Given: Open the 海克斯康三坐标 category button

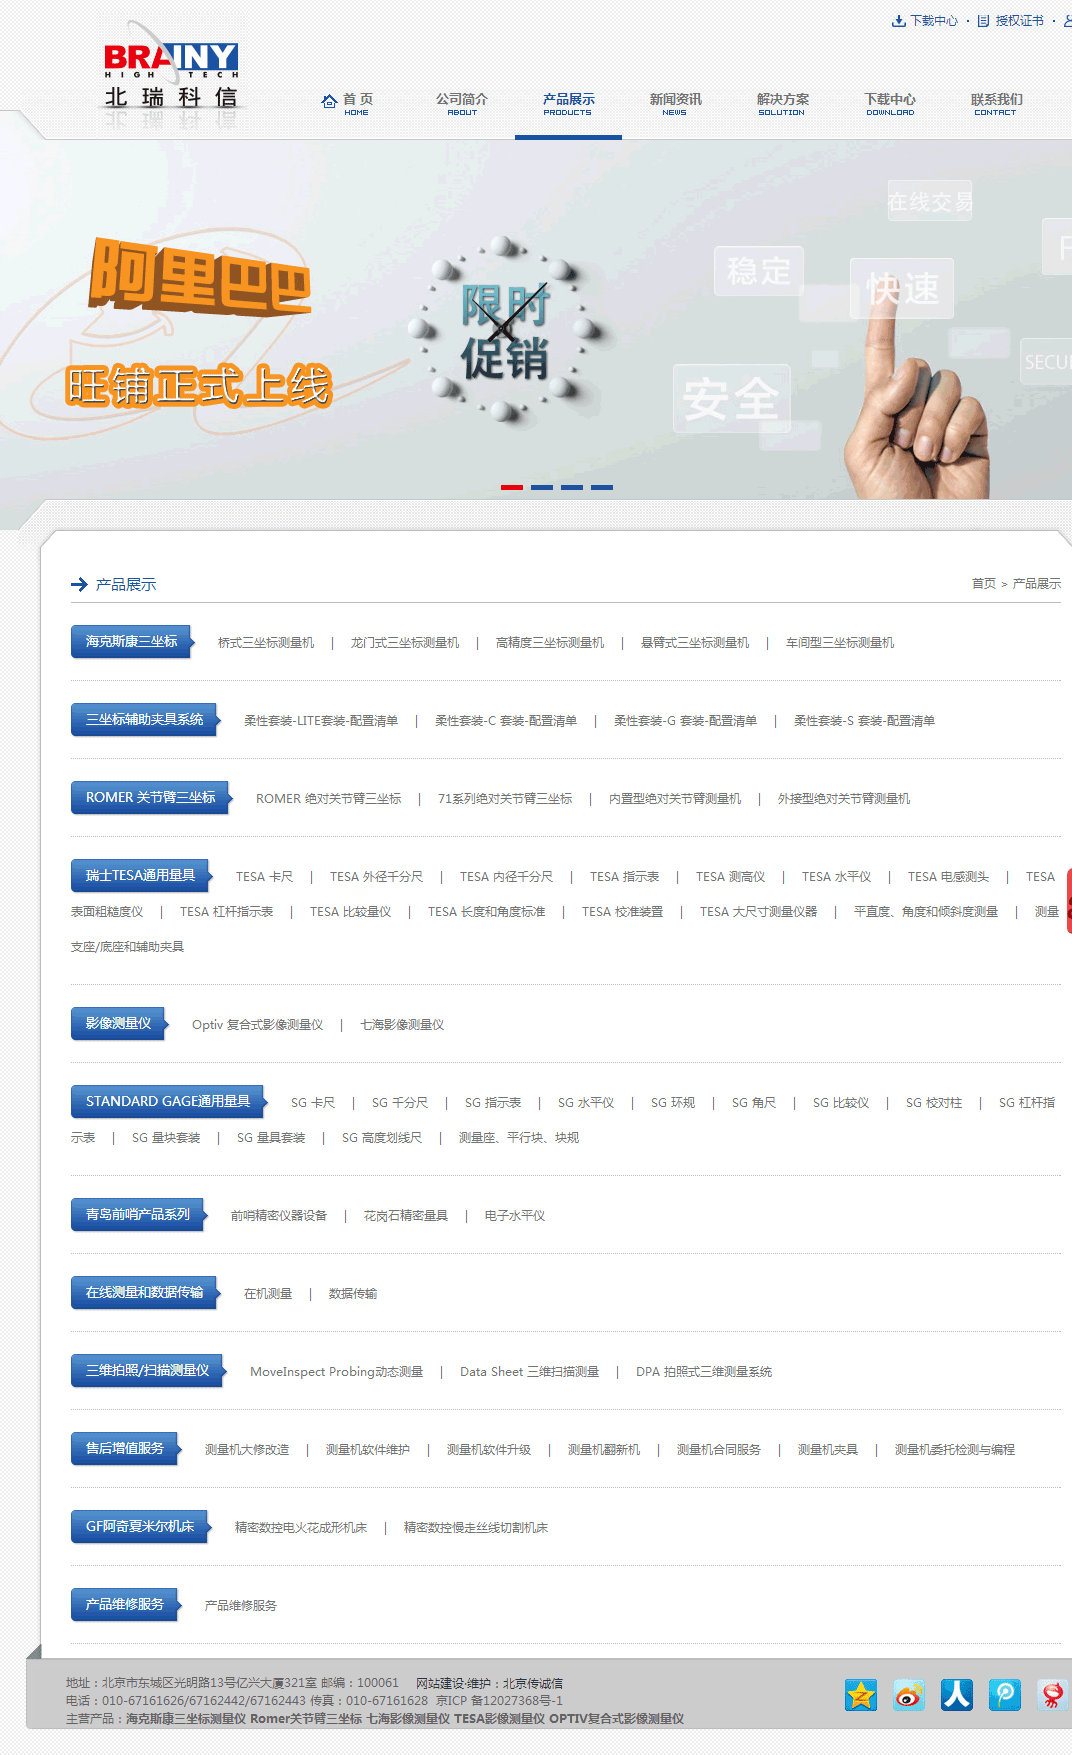Looking at the screenshot, I should (131, 642).
